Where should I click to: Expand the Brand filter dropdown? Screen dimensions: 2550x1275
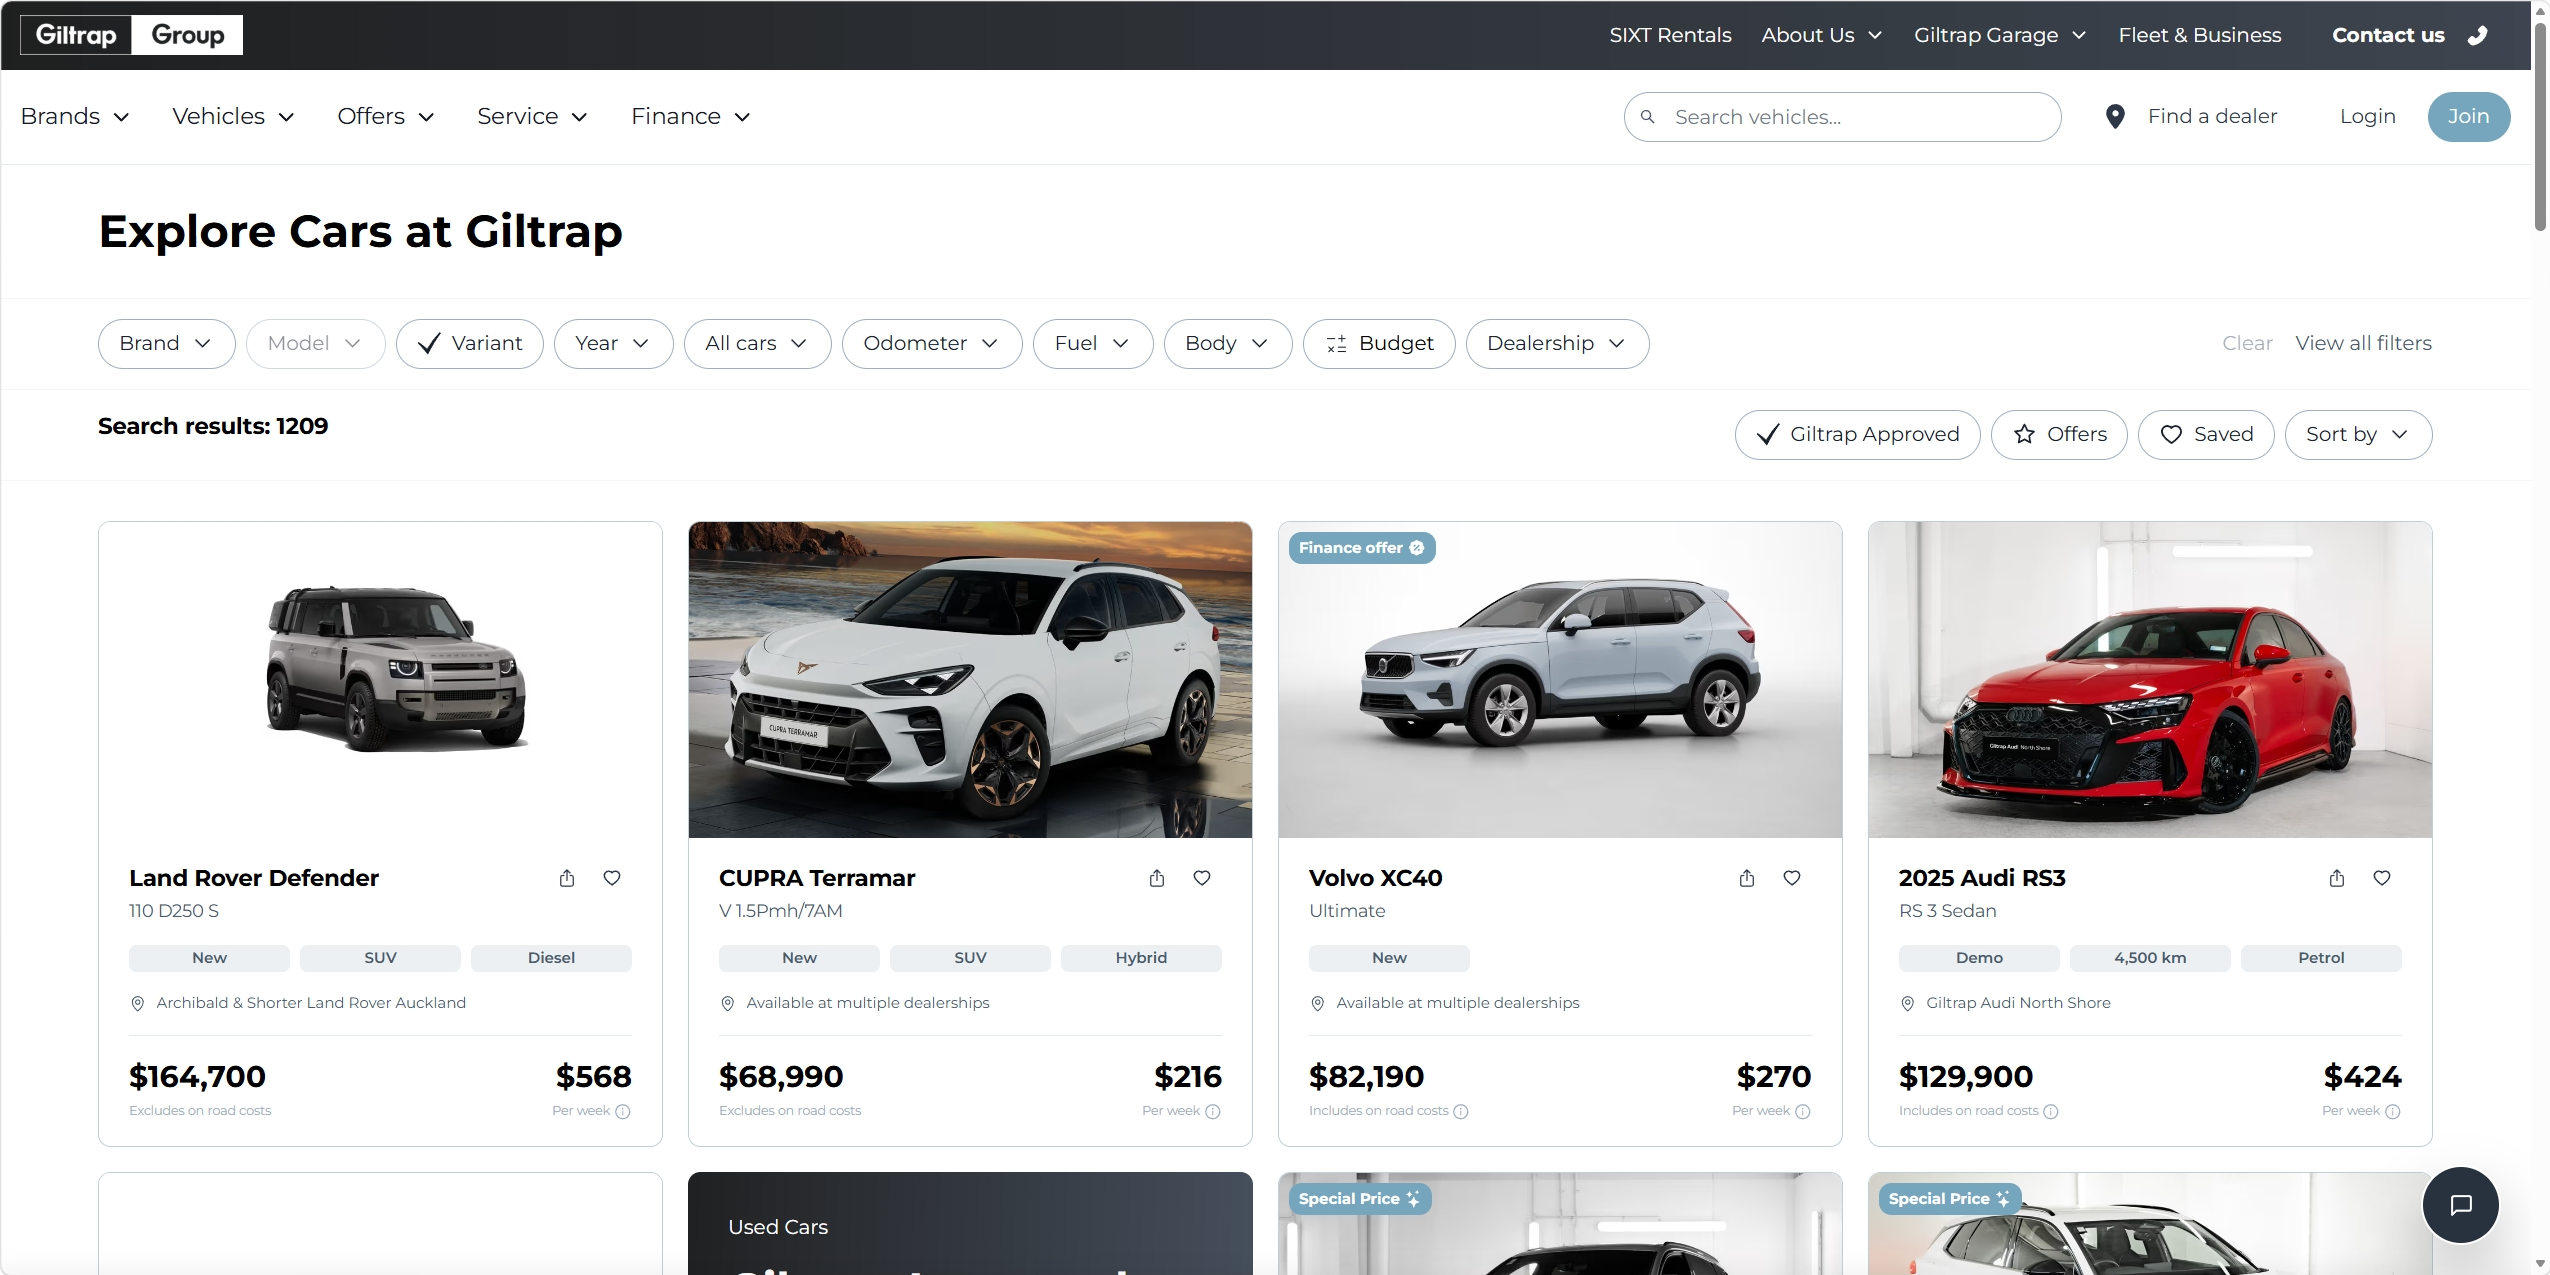(x=167, y=344)
